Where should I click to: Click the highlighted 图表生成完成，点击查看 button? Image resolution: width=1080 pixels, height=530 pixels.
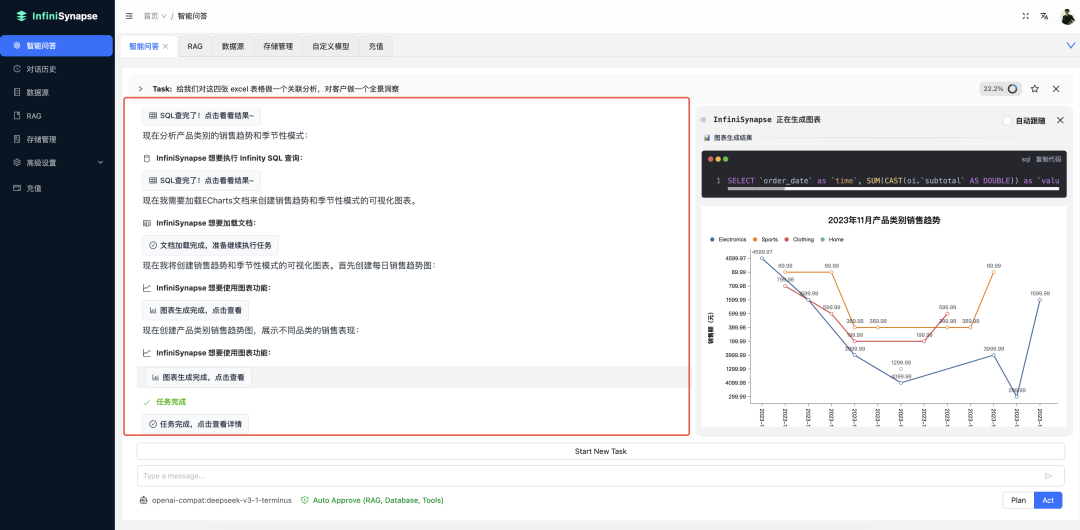pyautogui.click(x=198, y=377)
